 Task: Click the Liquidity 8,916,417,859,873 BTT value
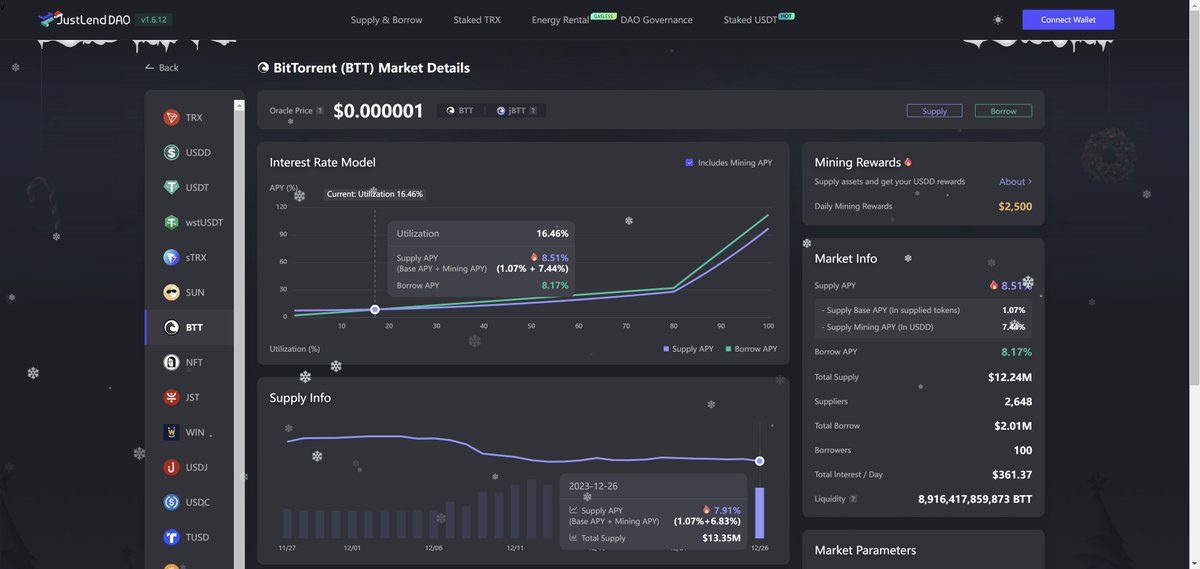975,499
